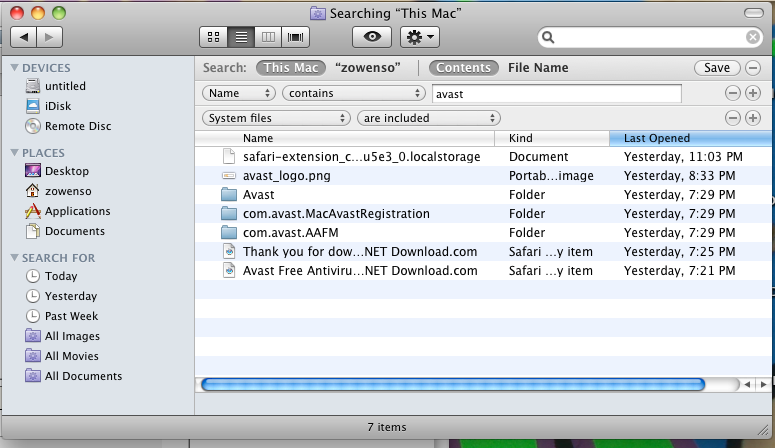This screenshot has height=448, width=775.
Task: Click the horizontal scrollbar thumb
Action: coord(453,384)
